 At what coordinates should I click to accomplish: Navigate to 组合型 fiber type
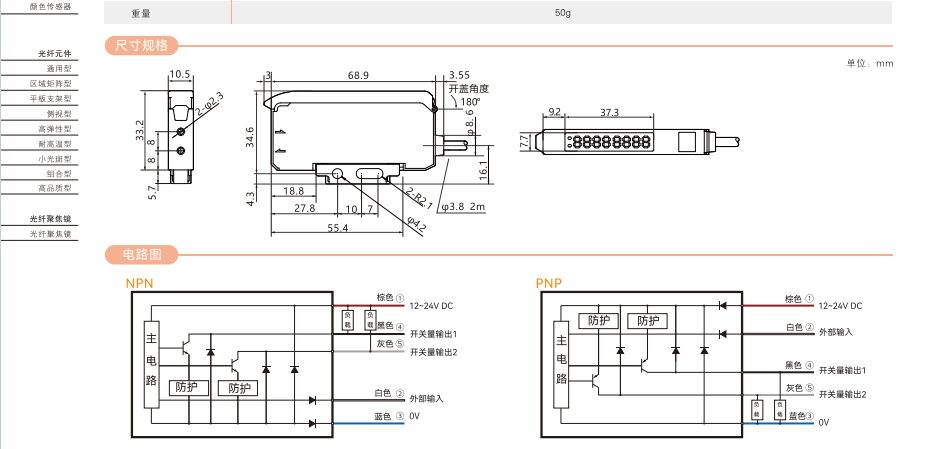click(x=60, y=173)
